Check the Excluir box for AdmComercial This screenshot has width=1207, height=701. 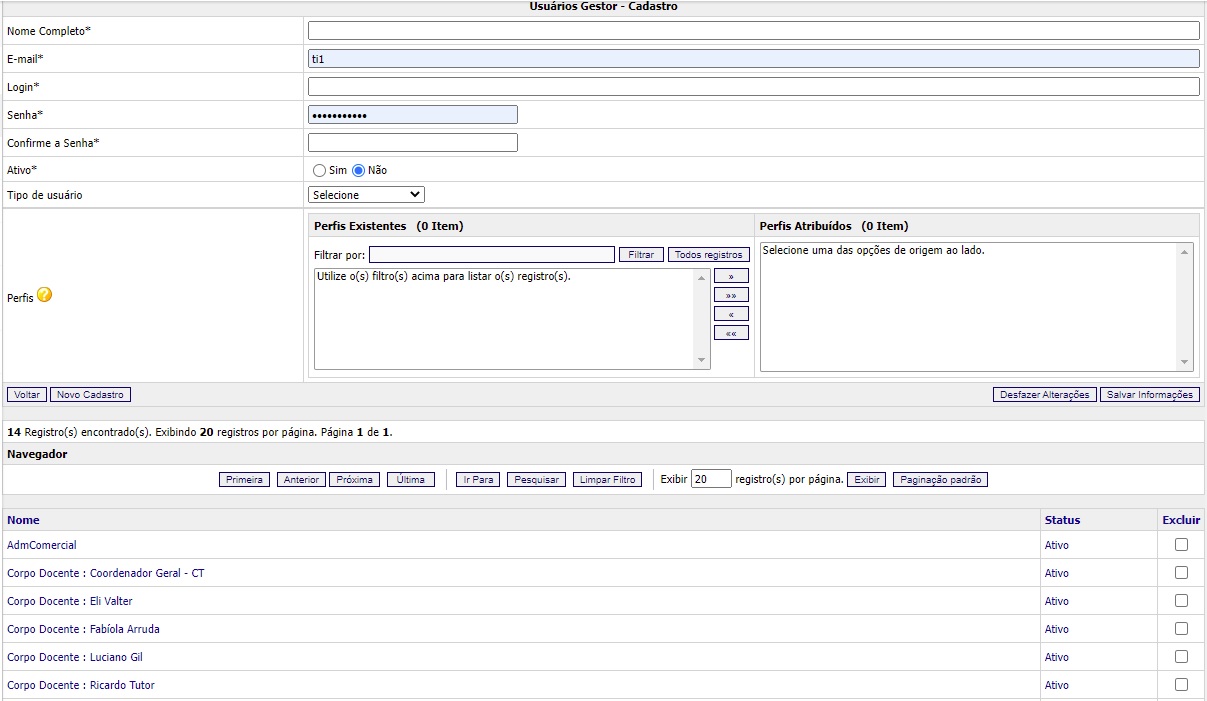click(x=1181, y=545)
